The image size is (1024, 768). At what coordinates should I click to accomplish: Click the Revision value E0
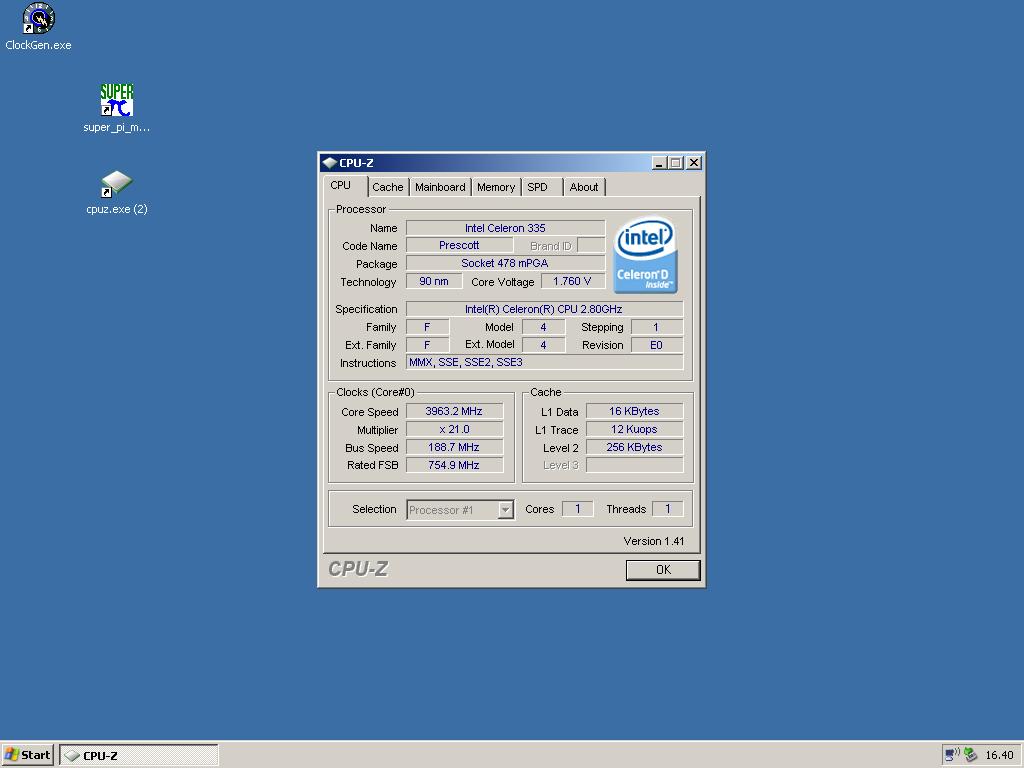click(657, 345)
